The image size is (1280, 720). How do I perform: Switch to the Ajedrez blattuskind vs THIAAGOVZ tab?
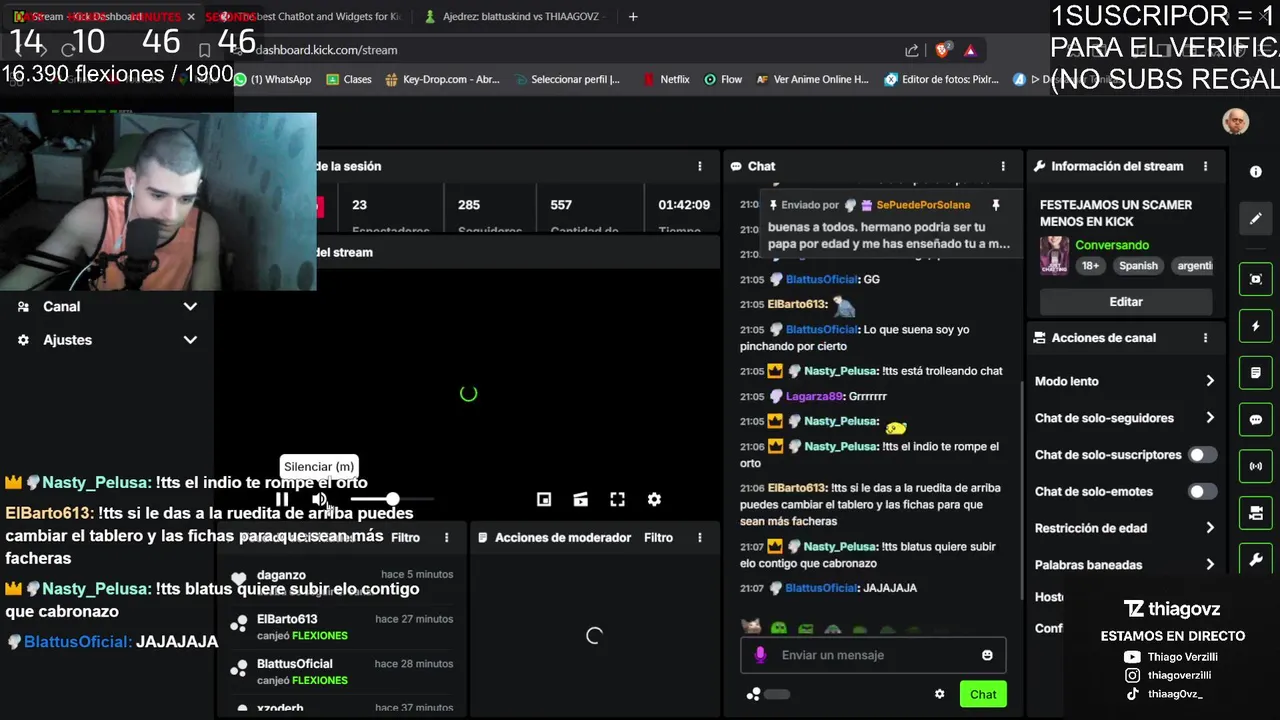click(x=515, y=17)
